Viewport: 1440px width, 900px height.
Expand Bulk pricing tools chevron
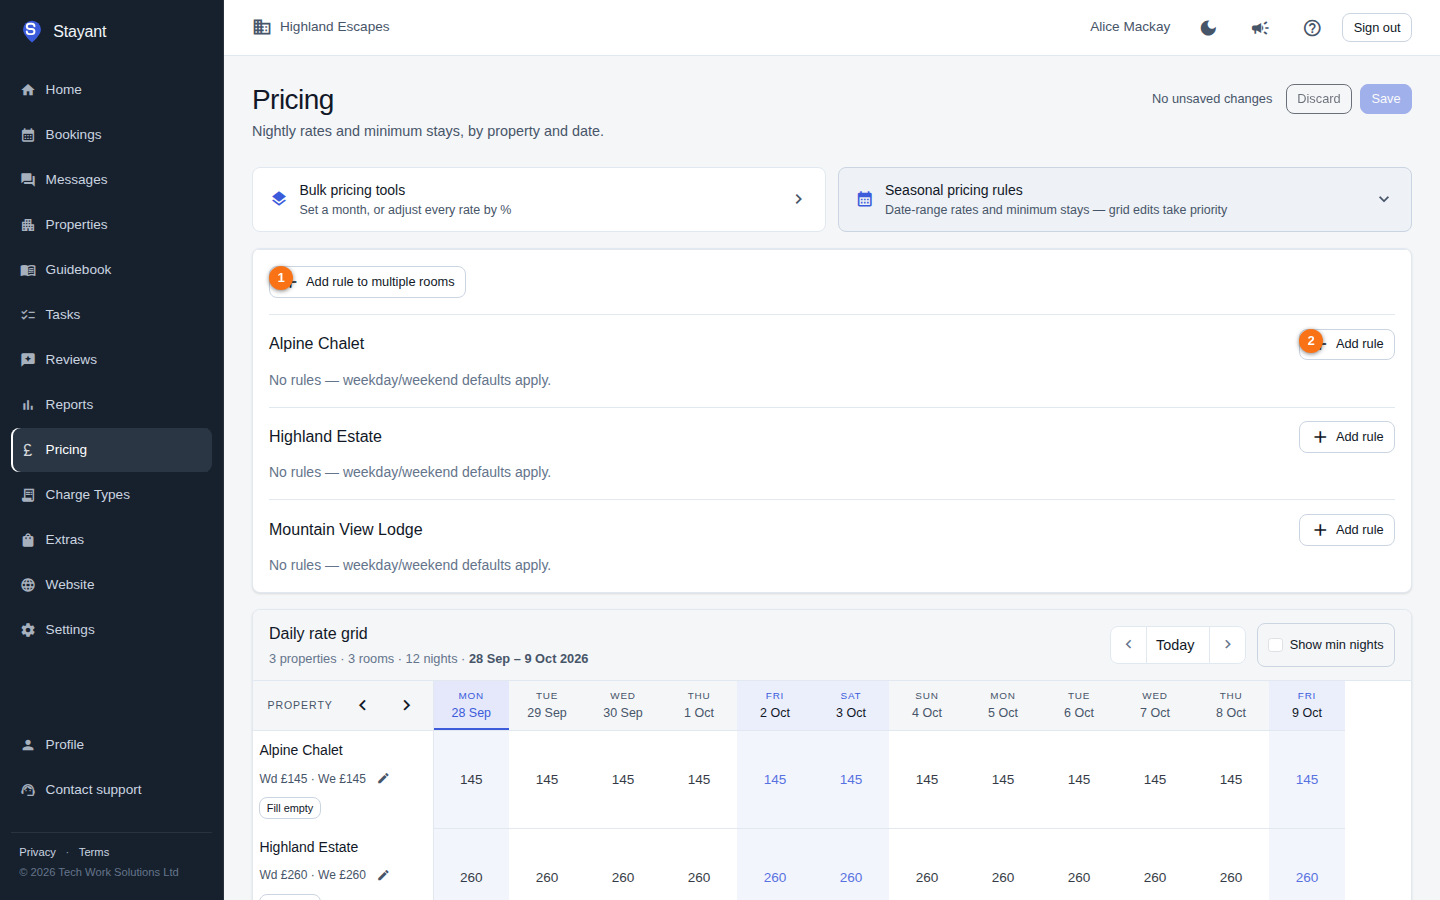[x=798, y=199]
